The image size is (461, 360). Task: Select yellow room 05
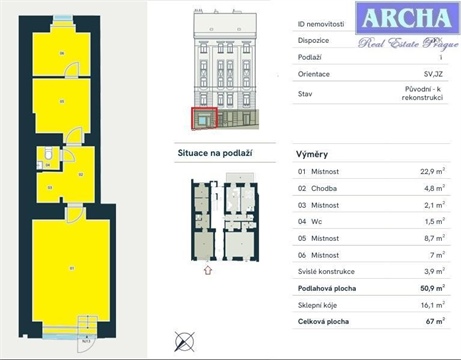(x=62, y=105)
